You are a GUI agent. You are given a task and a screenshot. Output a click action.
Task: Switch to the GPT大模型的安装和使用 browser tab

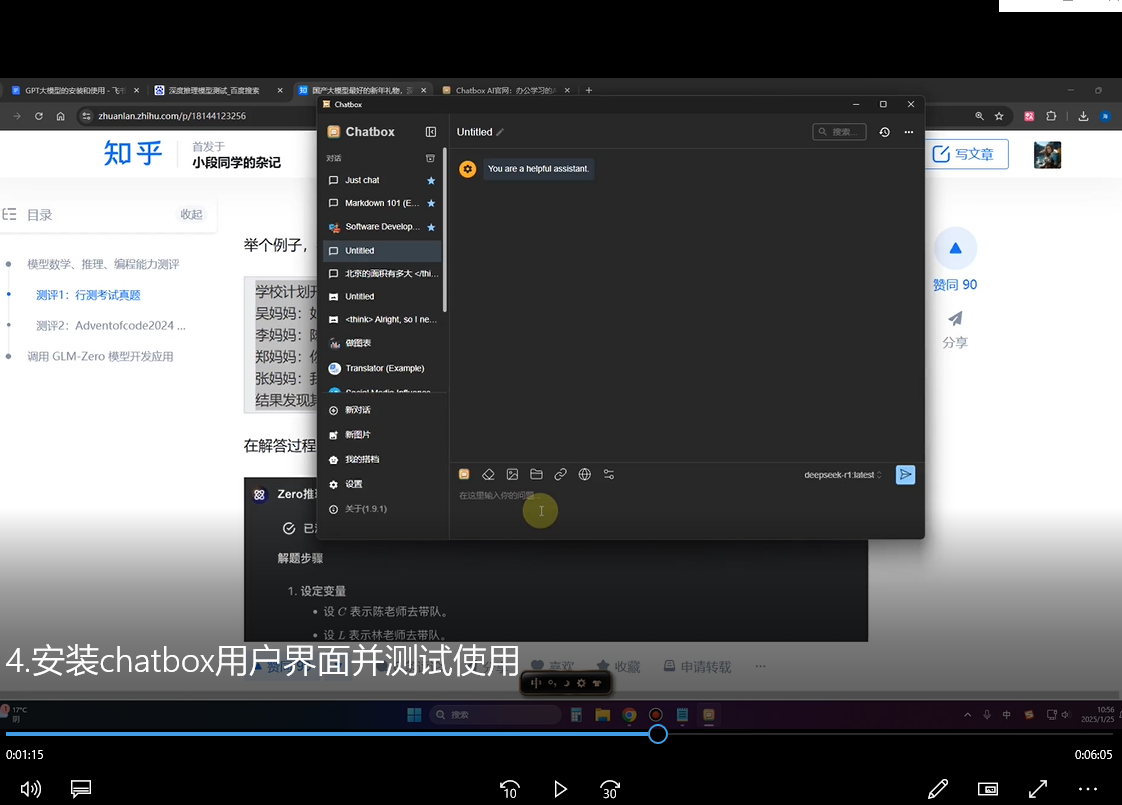point(75,90)
